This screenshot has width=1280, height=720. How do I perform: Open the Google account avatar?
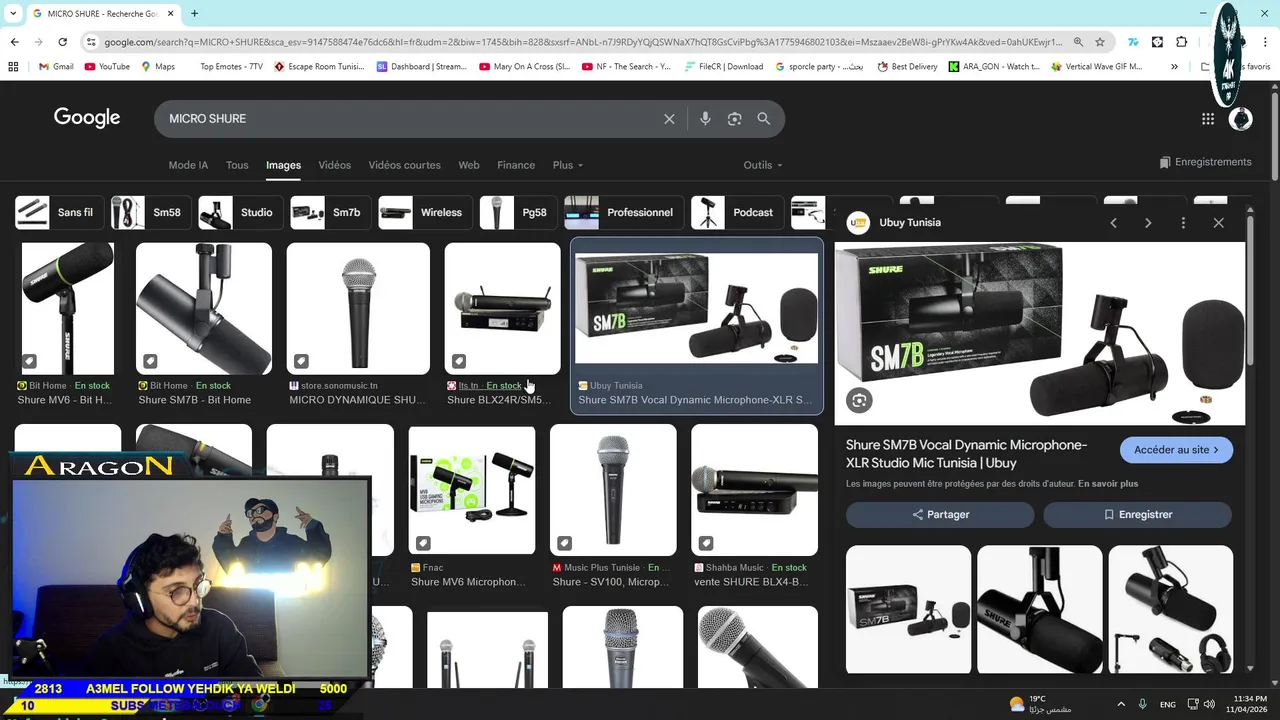click(1240, 119)
